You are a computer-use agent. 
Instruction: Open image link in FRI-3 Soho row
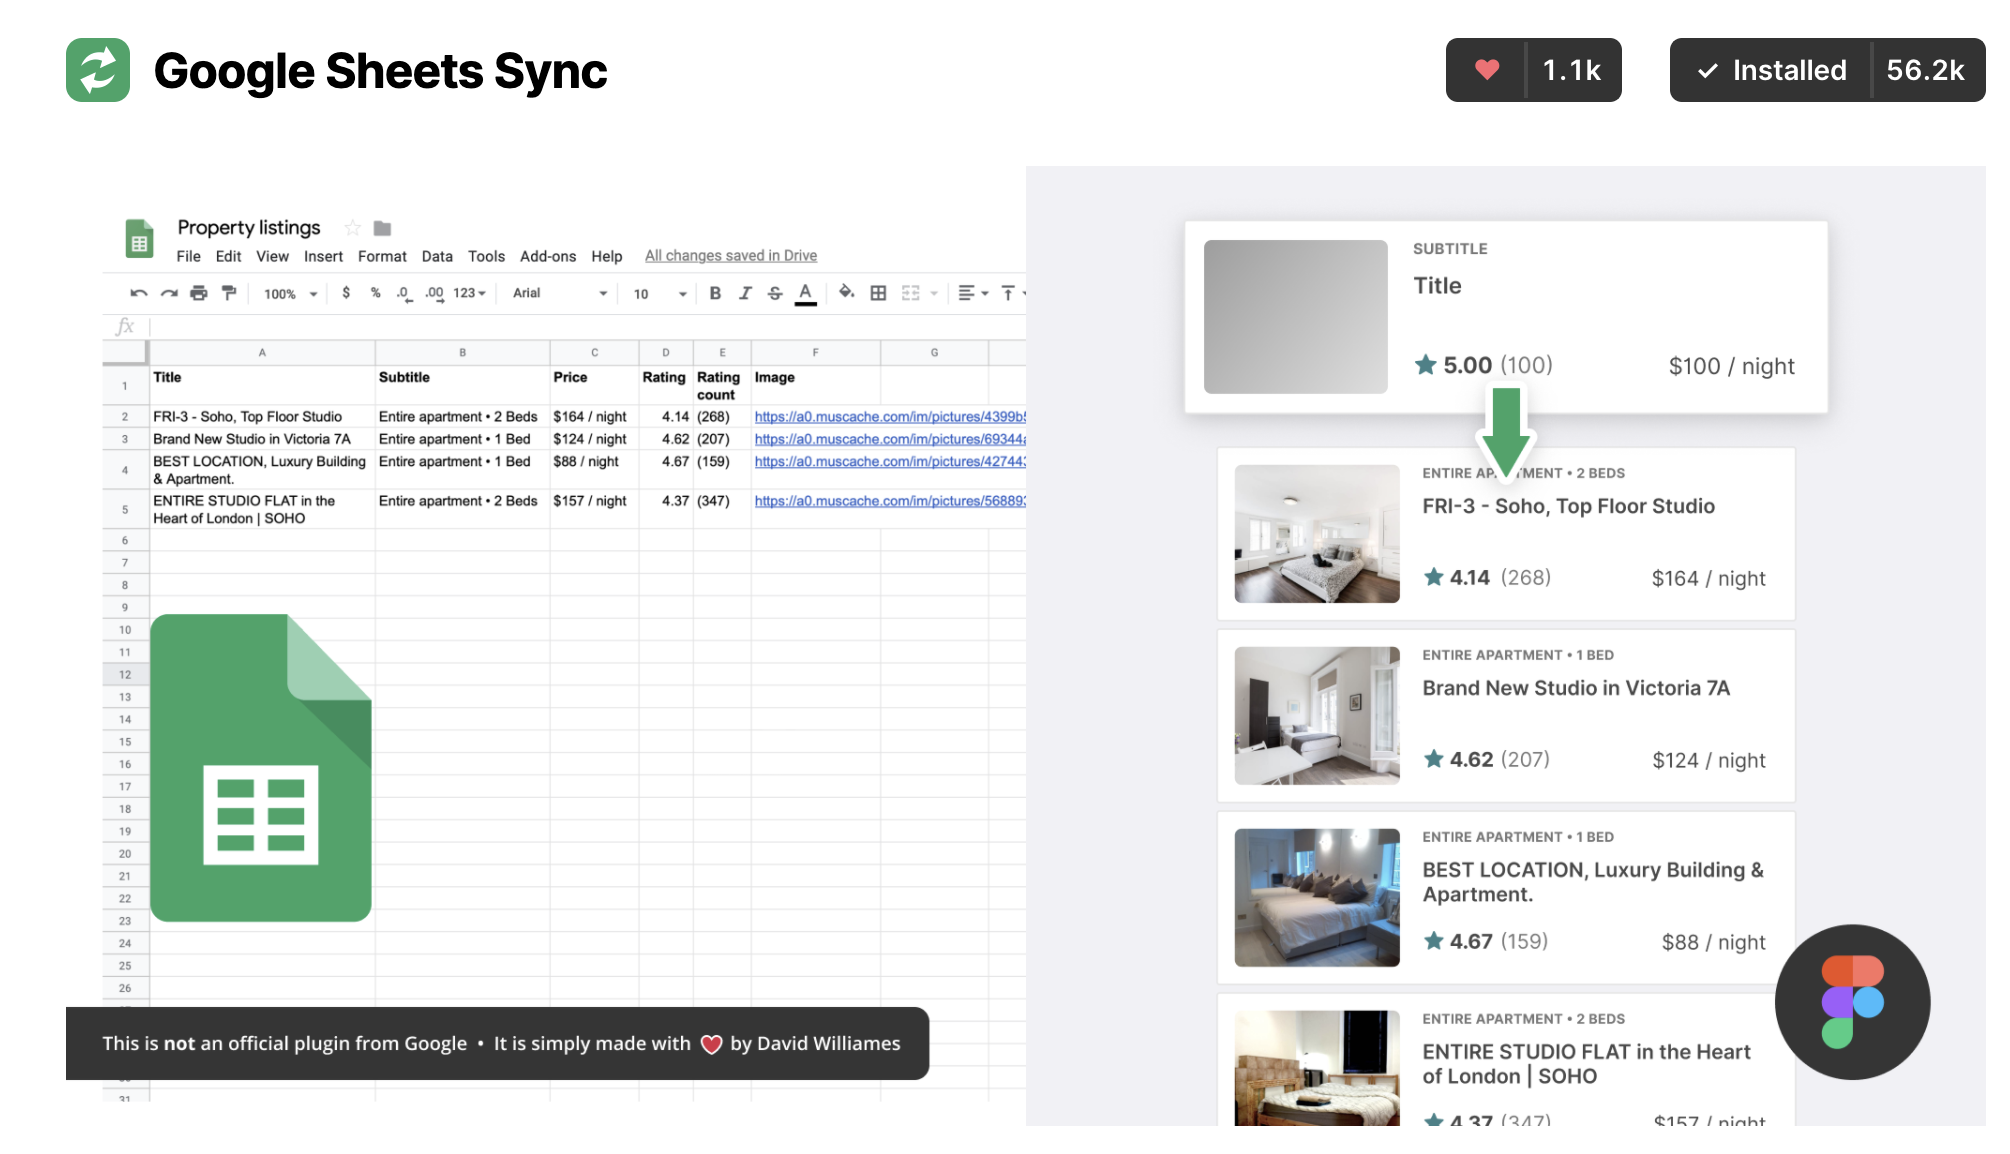tap(890, 417)
